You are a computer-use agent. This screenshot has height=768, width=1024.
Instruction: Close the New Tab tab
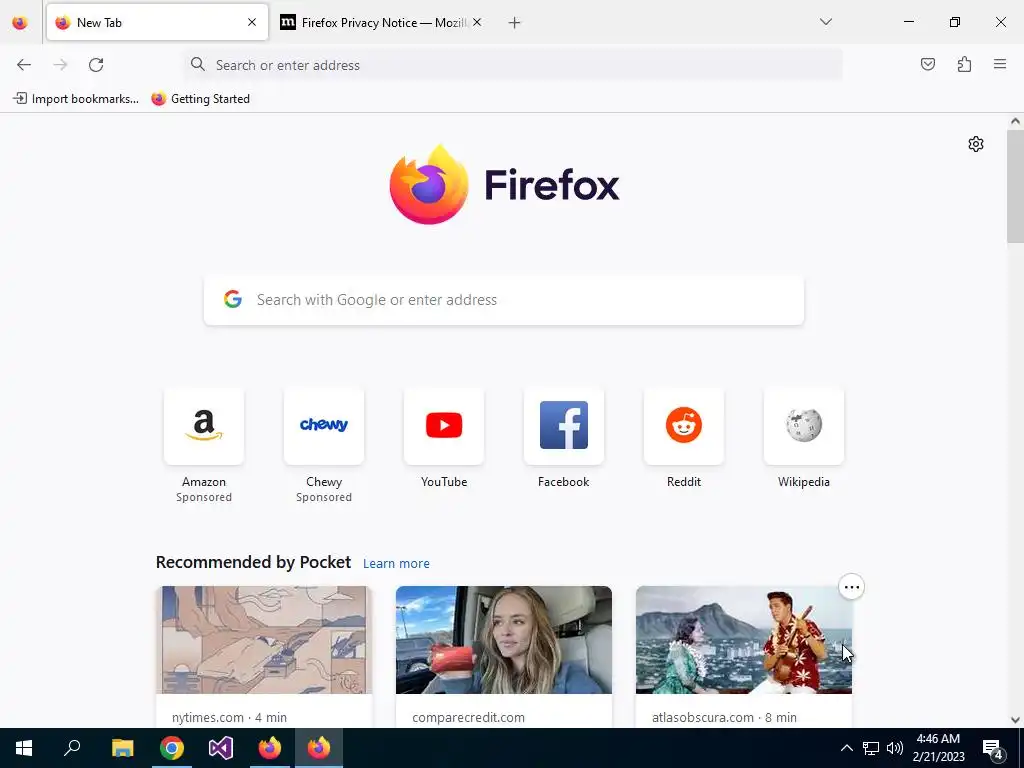(252, 22)
